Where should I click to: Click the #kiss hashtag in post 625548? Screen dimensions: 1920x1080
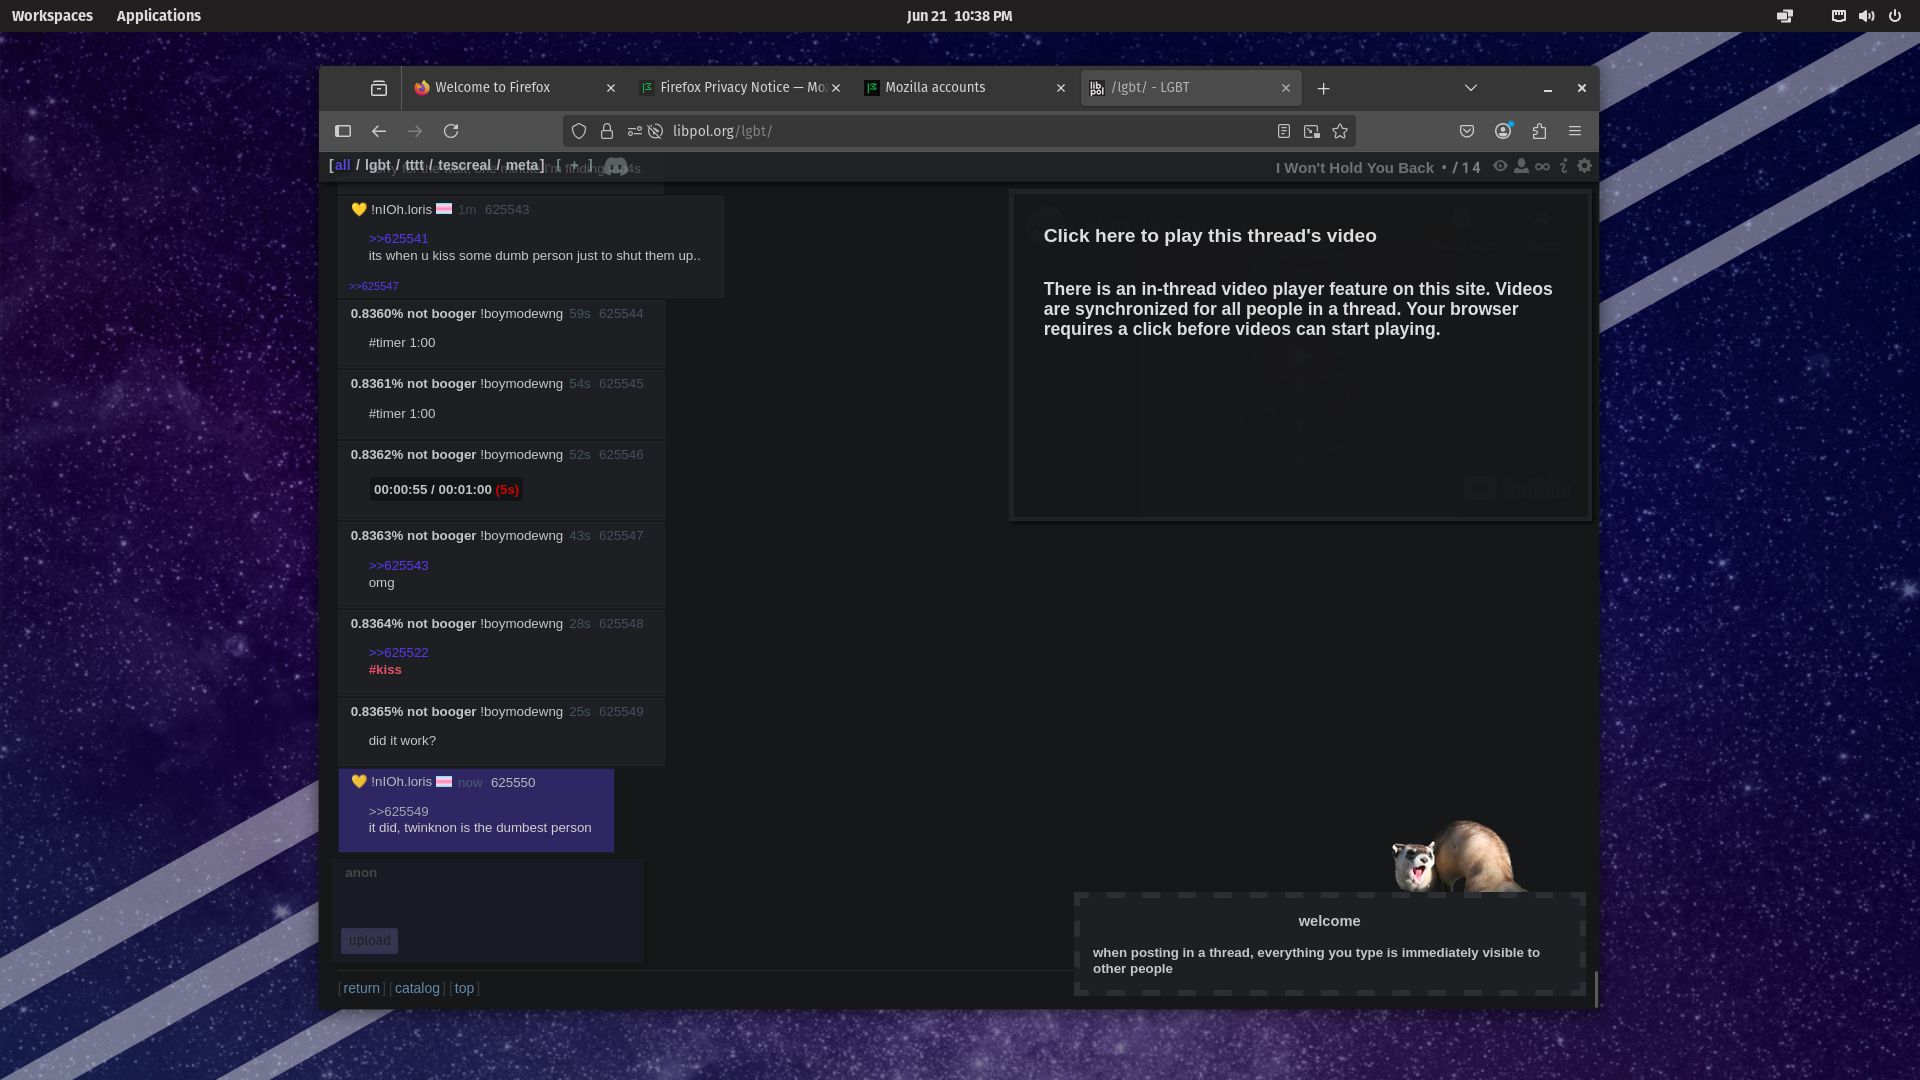[x=385, y=670]
